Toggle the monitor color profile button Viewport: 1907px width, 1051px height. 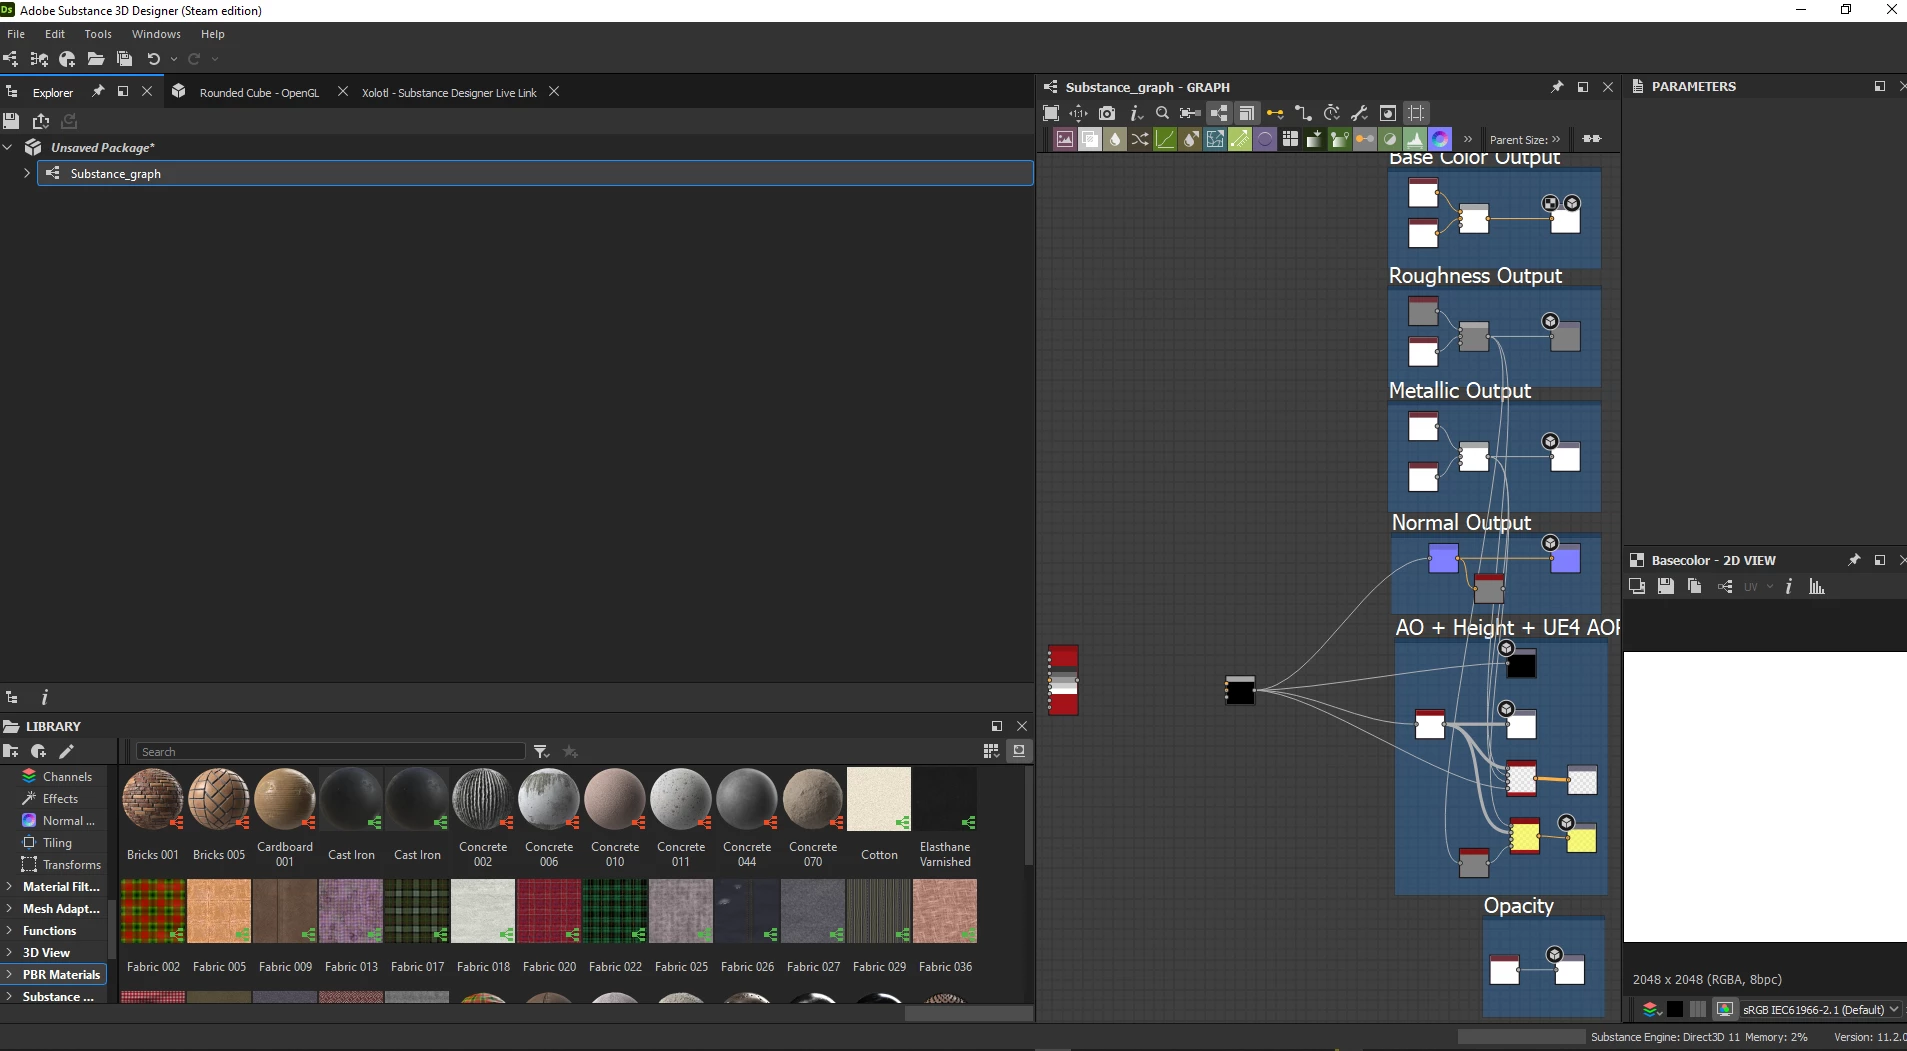1725,1009
